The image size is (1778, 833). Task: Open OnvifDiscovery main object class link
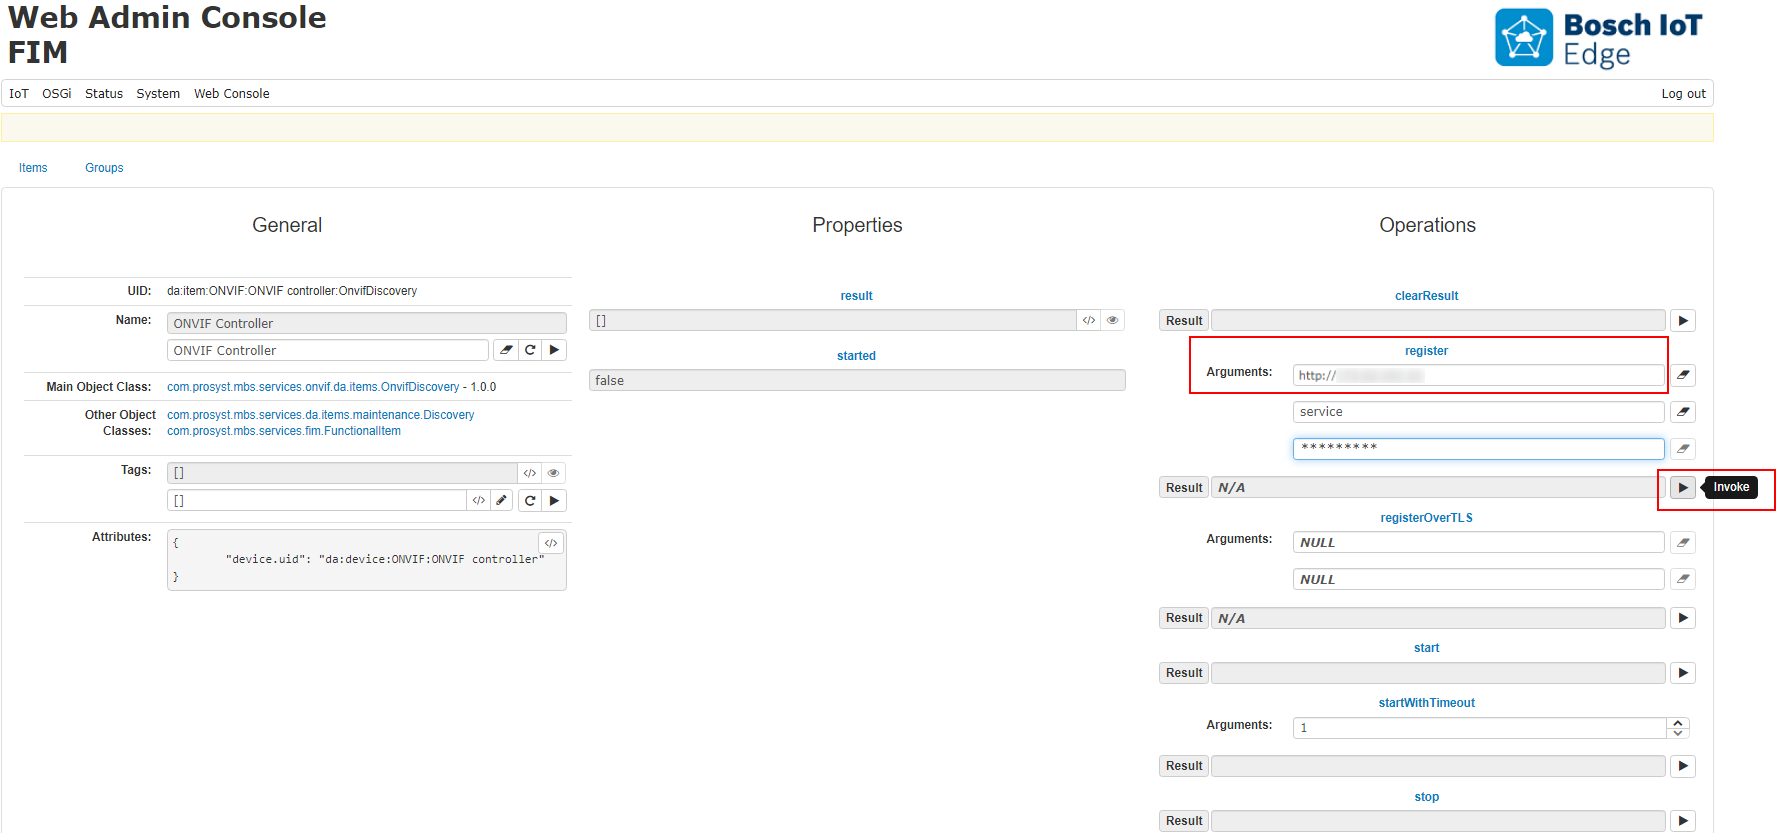[x=313, y=387]
